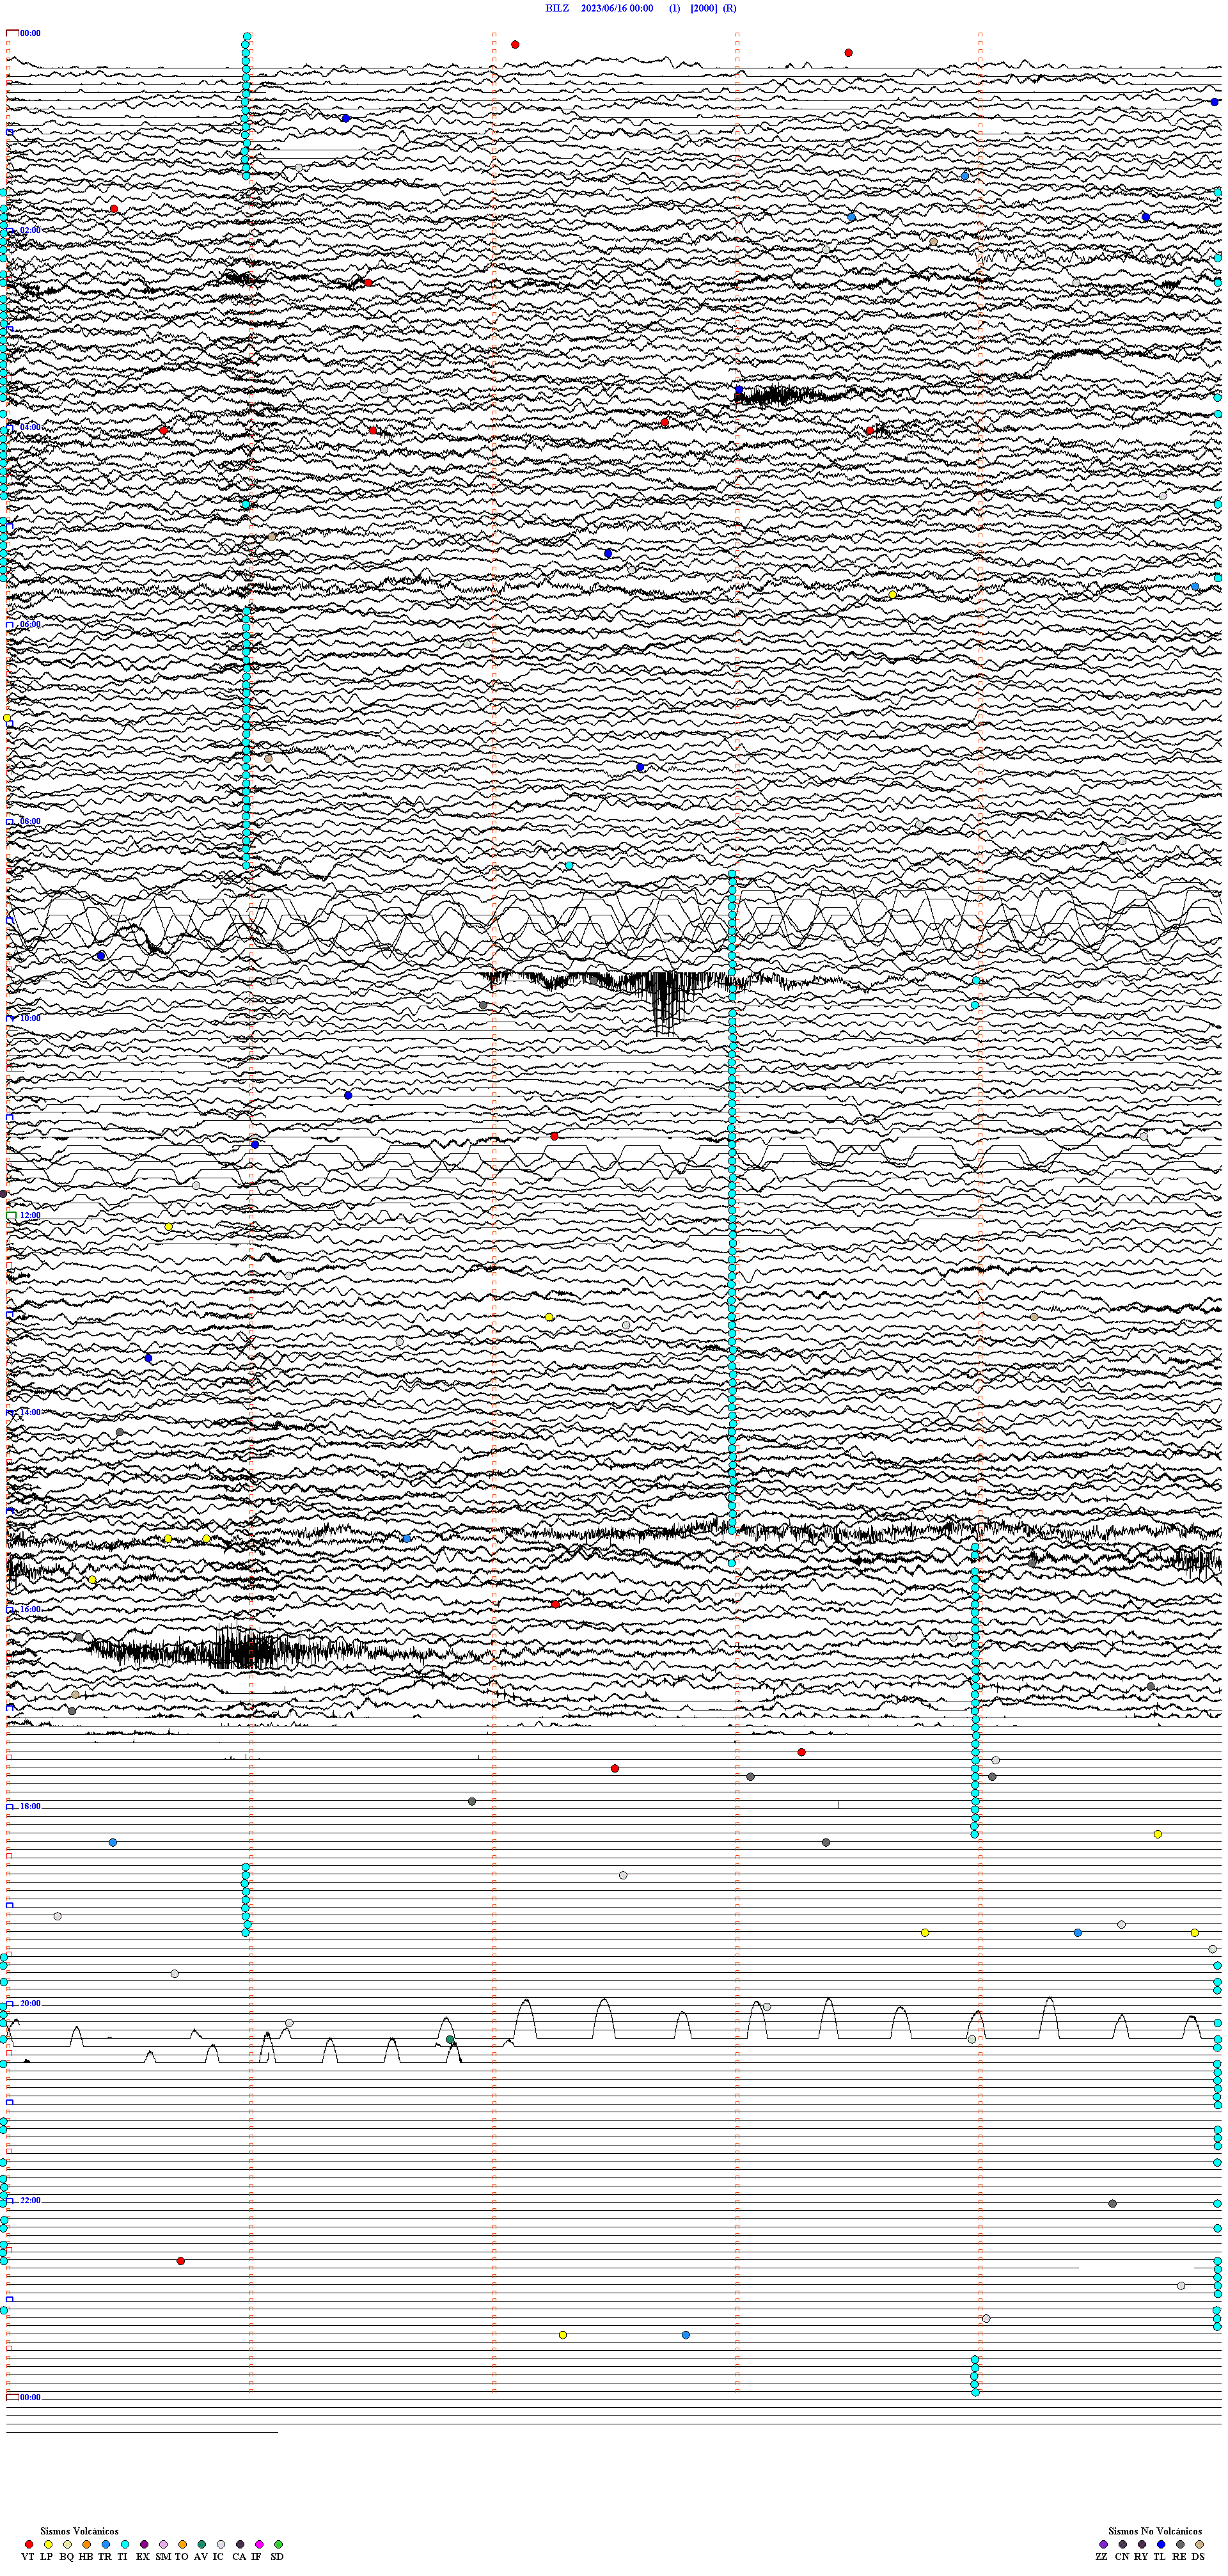This screenshot has height=2576, width=1228.
Task: Click the blue TR legend dot
Action: [106, 2544]
